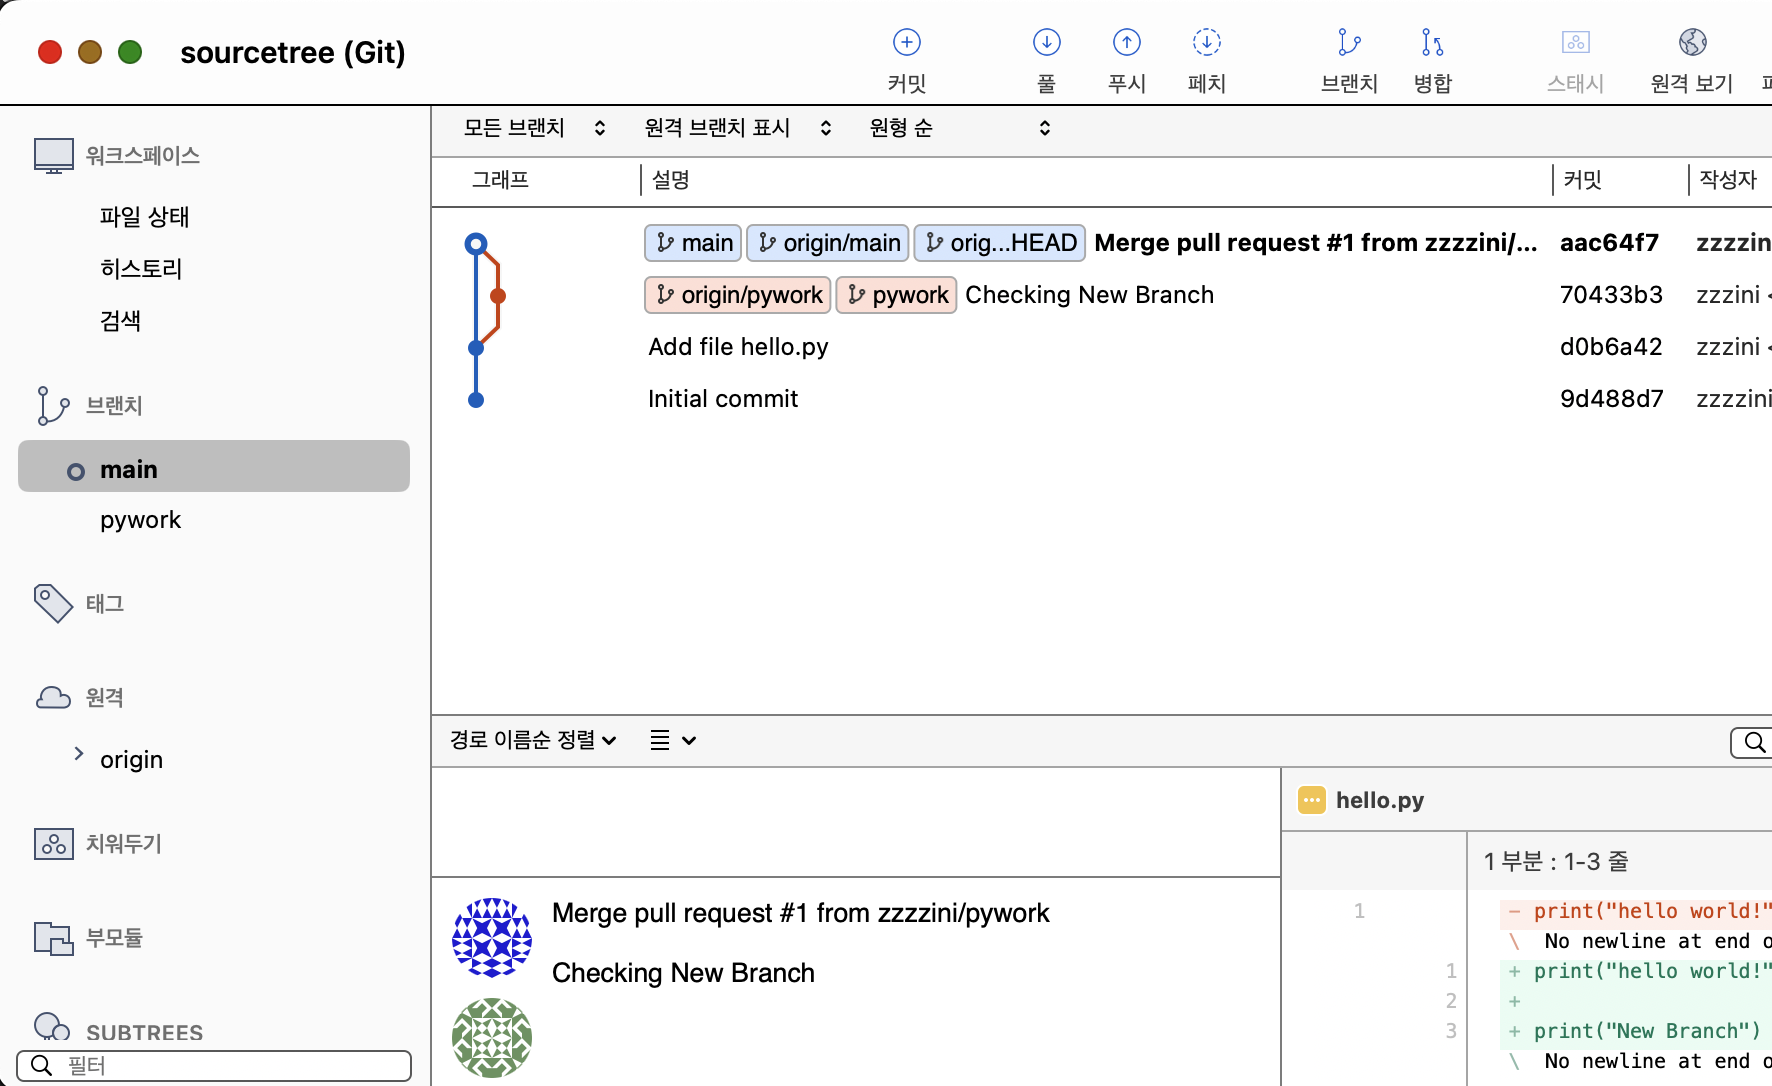This screenshot has width=1772, height=1086.
Task: Click the Stash (스태시) toolbar icon
Action: pyautogui.click(x=1575, y=42)
